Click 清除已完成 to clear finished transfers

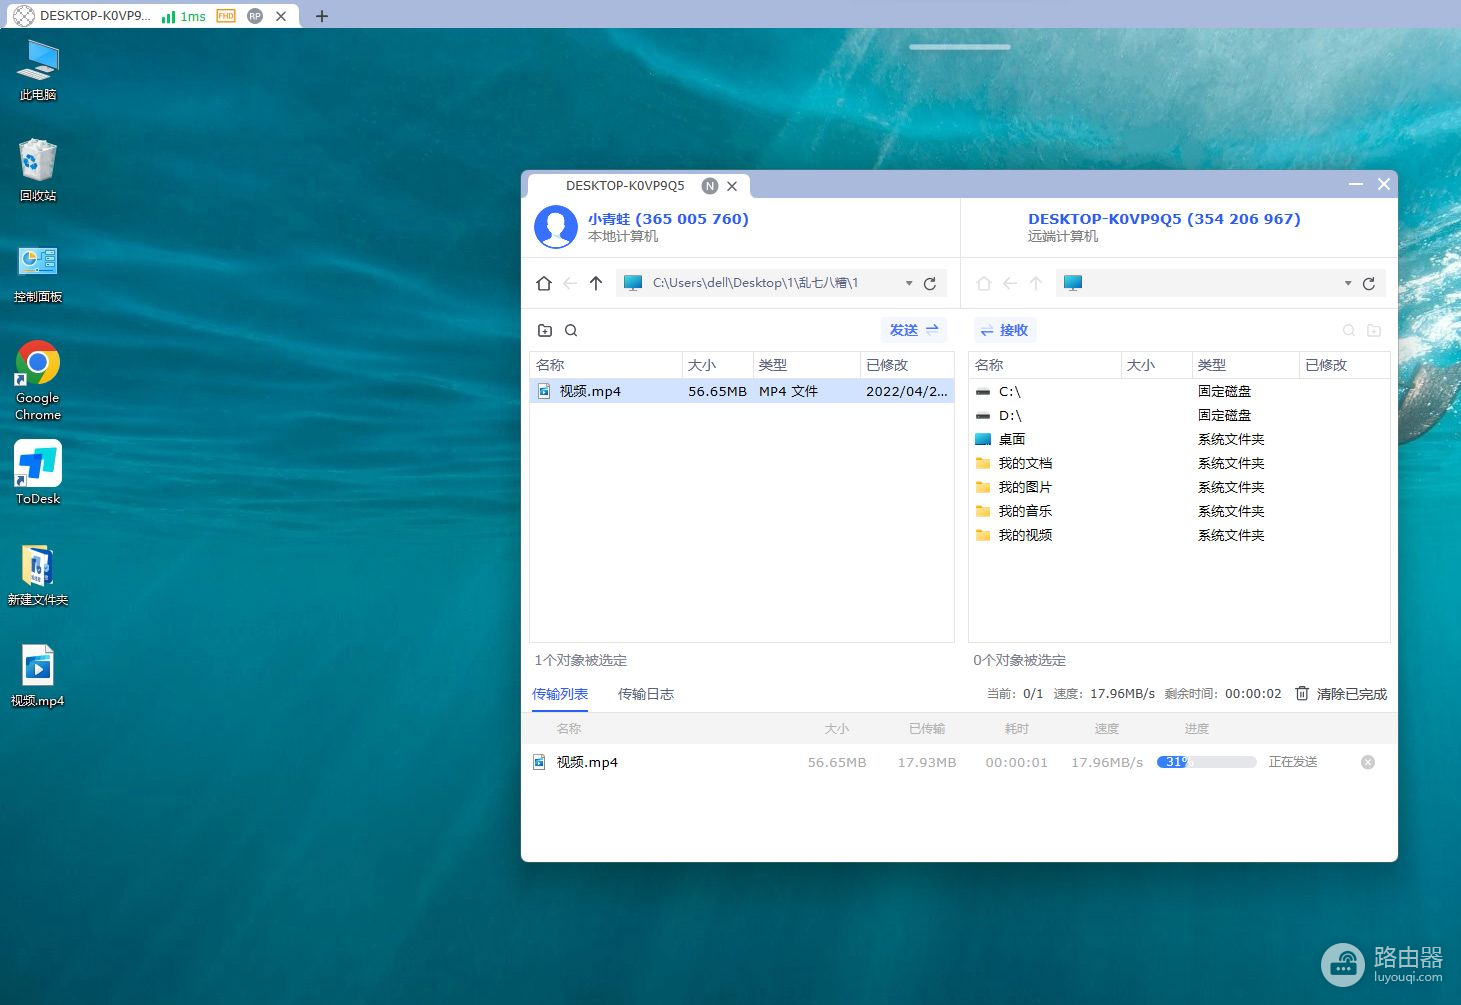coord(1341,694)
